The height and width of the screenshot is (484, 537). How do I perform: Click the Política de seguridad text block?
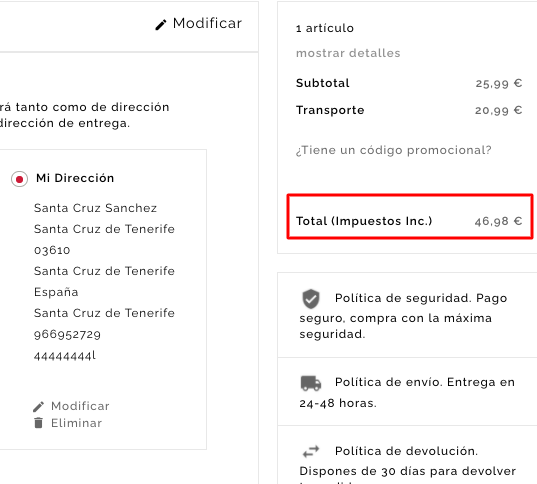(404, 316)
